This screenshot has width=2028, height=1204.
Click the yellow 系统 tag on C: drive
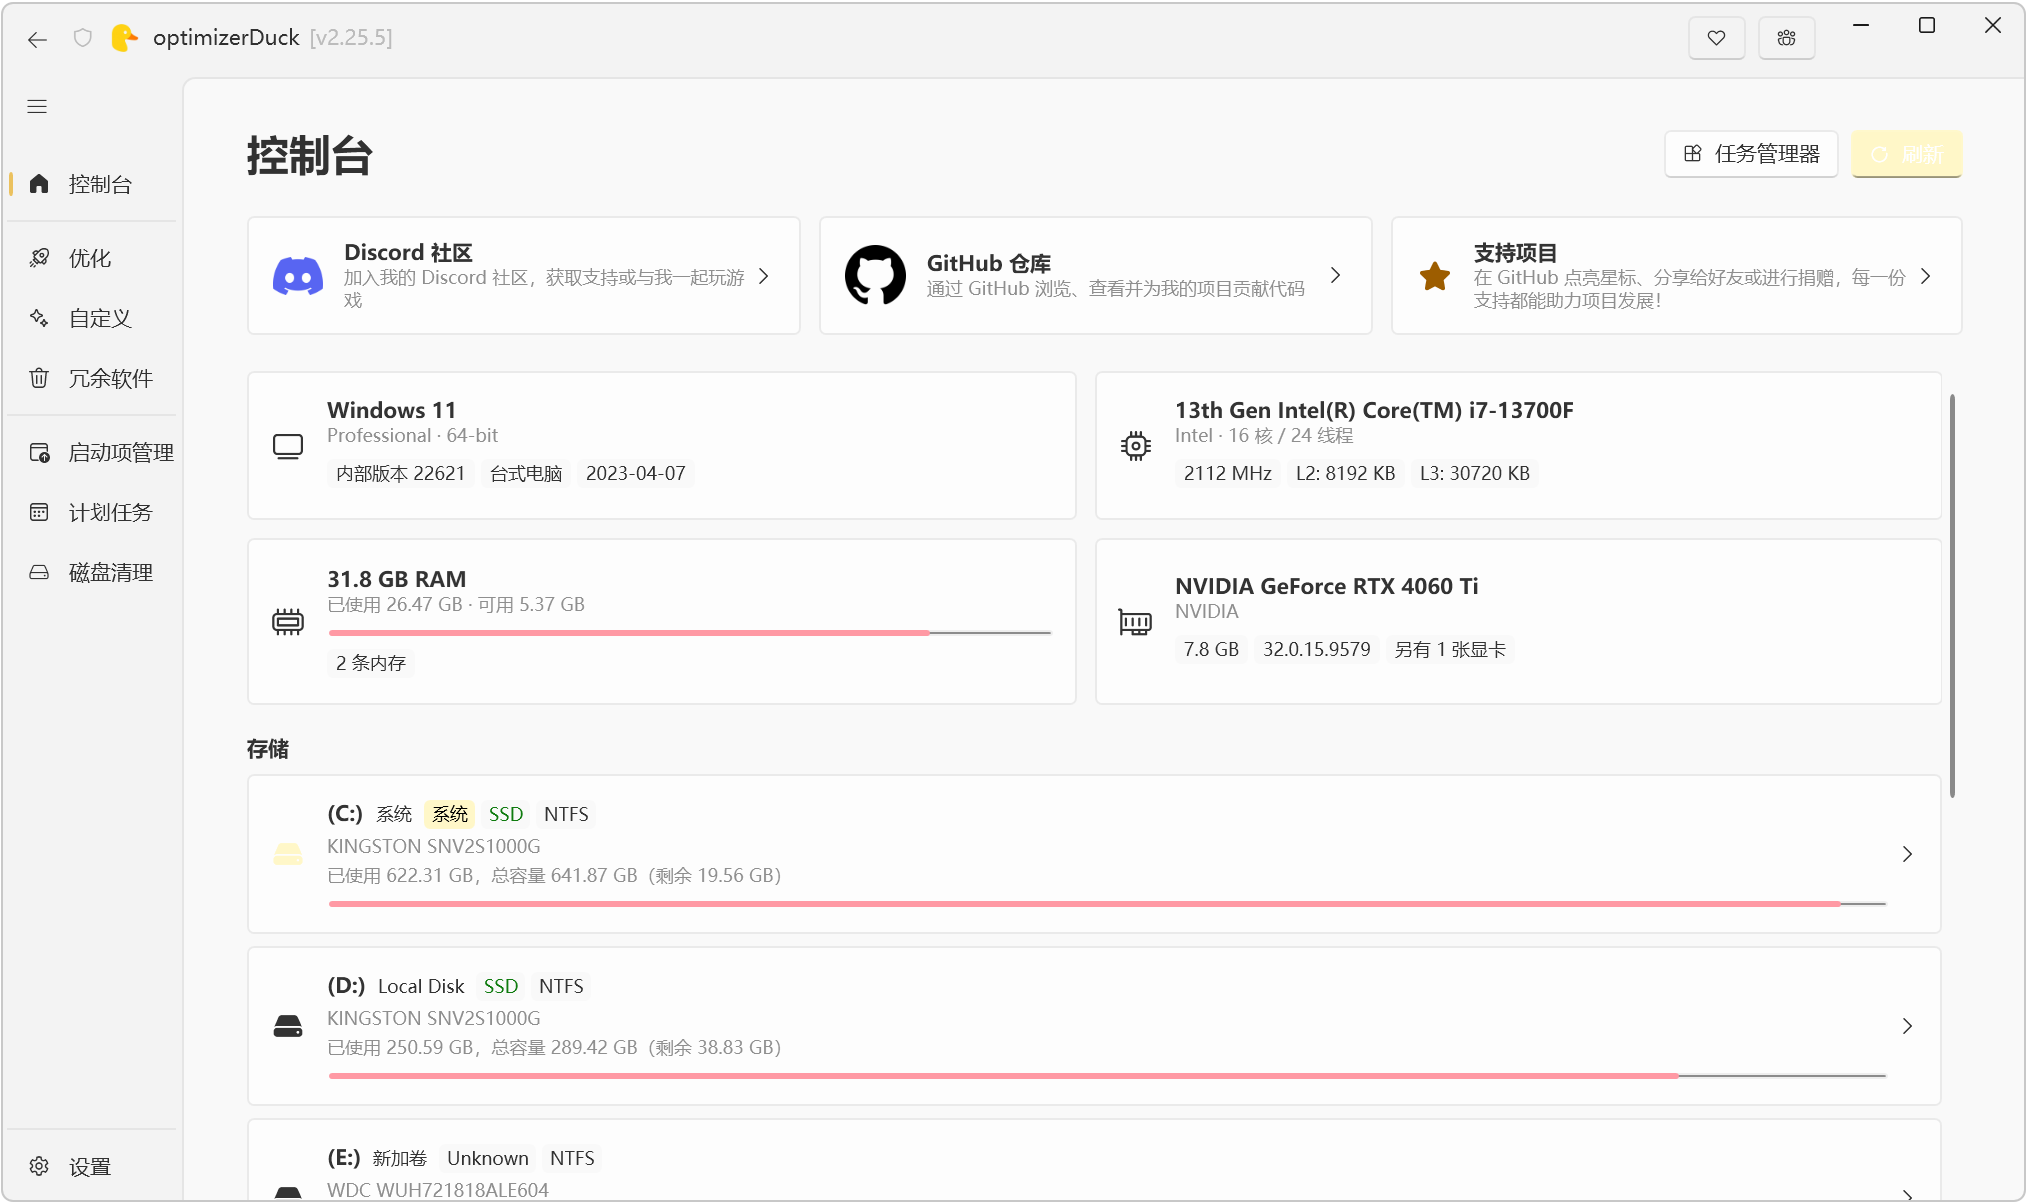[450, 814]
